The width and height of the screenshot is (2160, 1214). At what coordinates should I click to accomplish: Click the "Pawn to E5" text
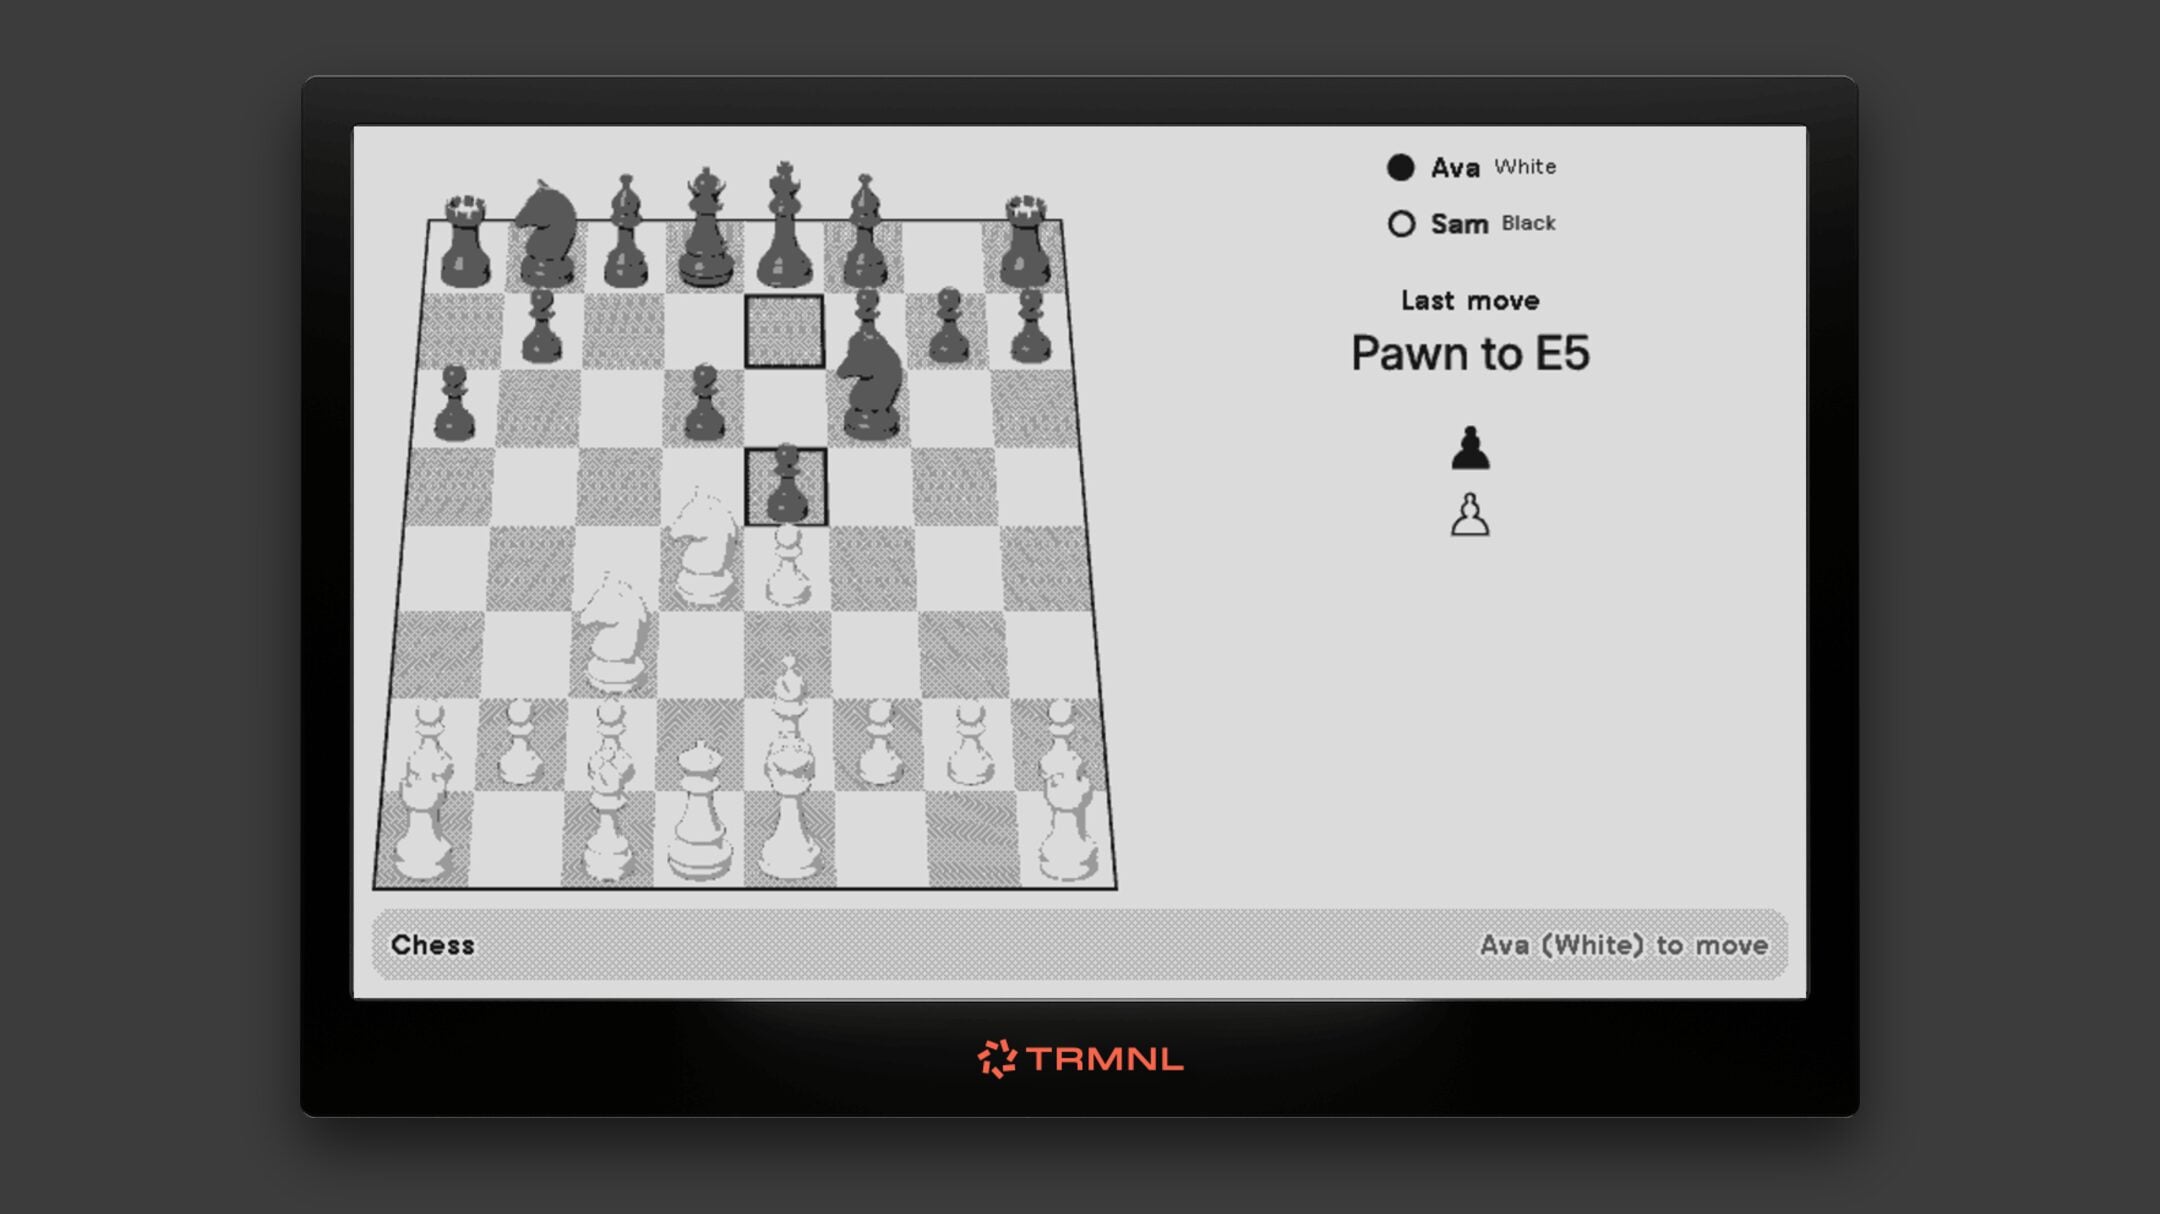[x=1470, y=353]
